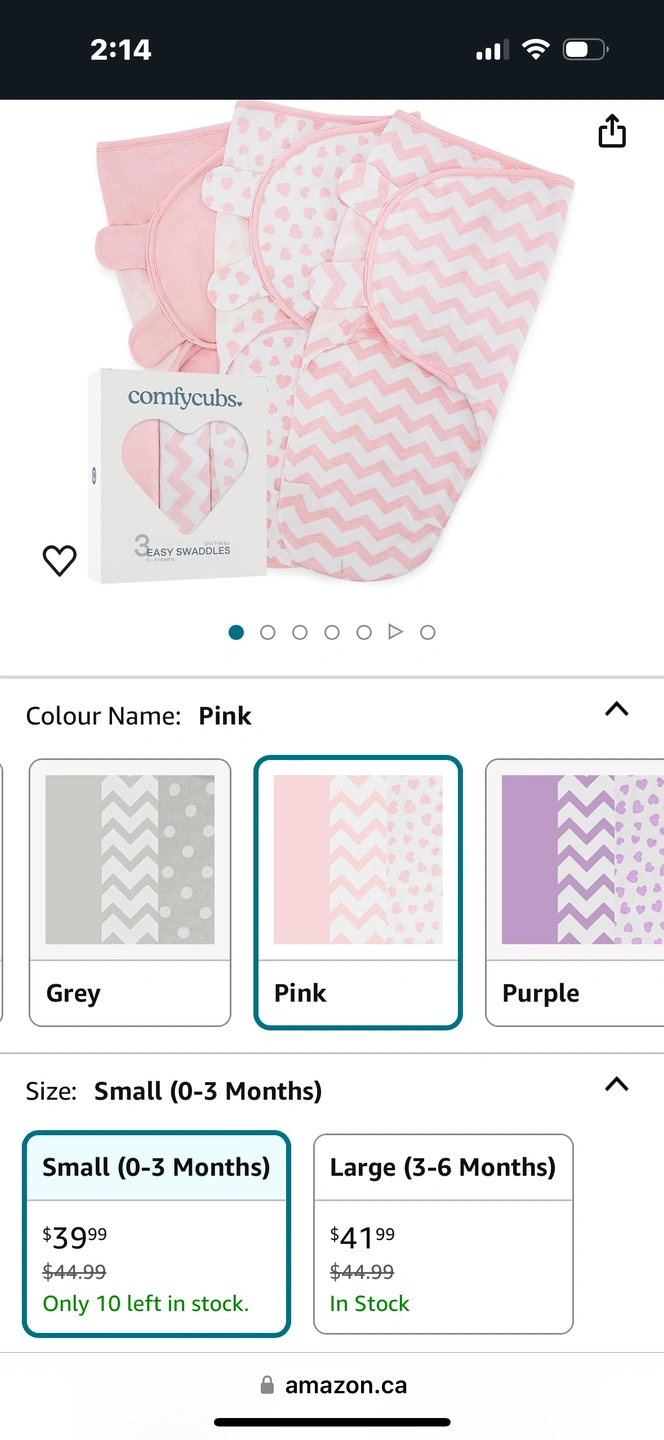
Task: Choose the Grey colour swatch
Action: (x=130, y=892)
